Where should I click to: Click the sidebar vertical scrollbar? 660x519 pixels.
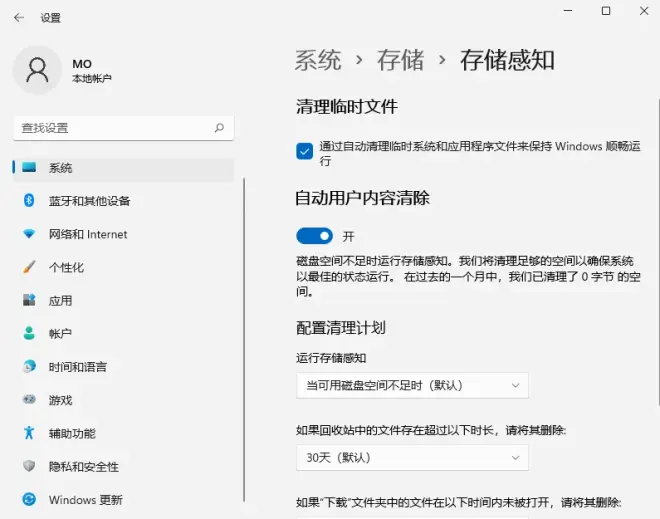click(244, 340)
